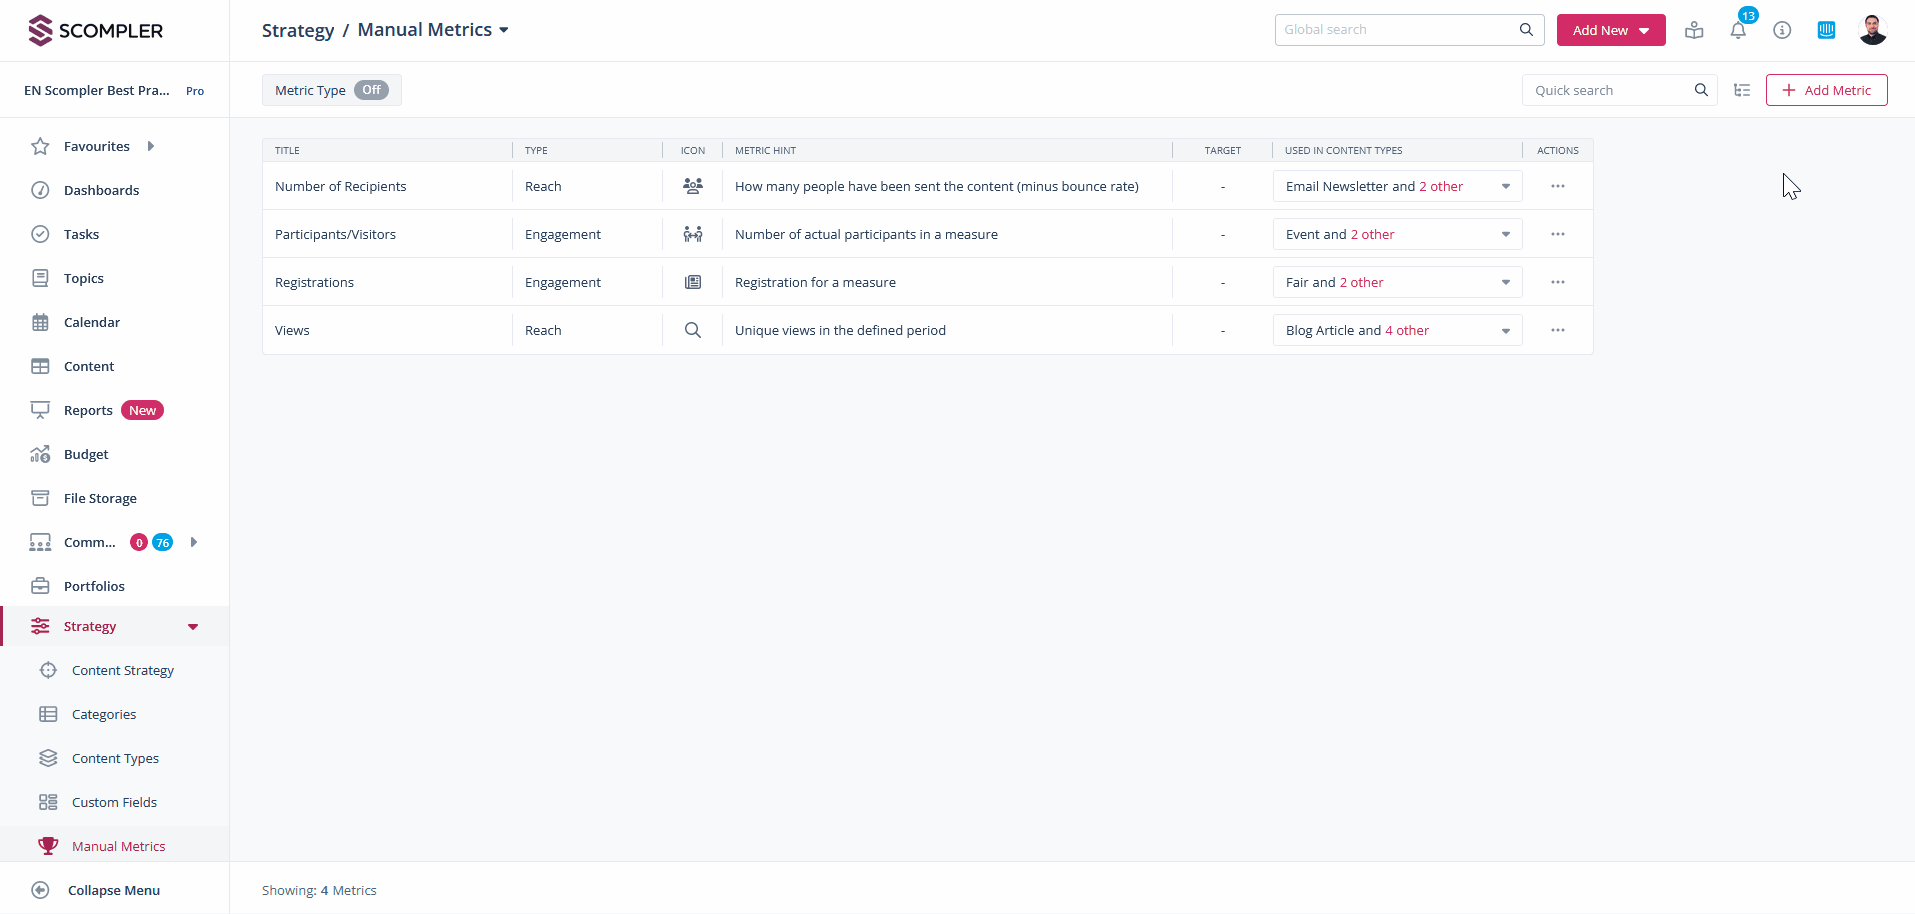Open the Reports menu item

(x=88, y=410)
